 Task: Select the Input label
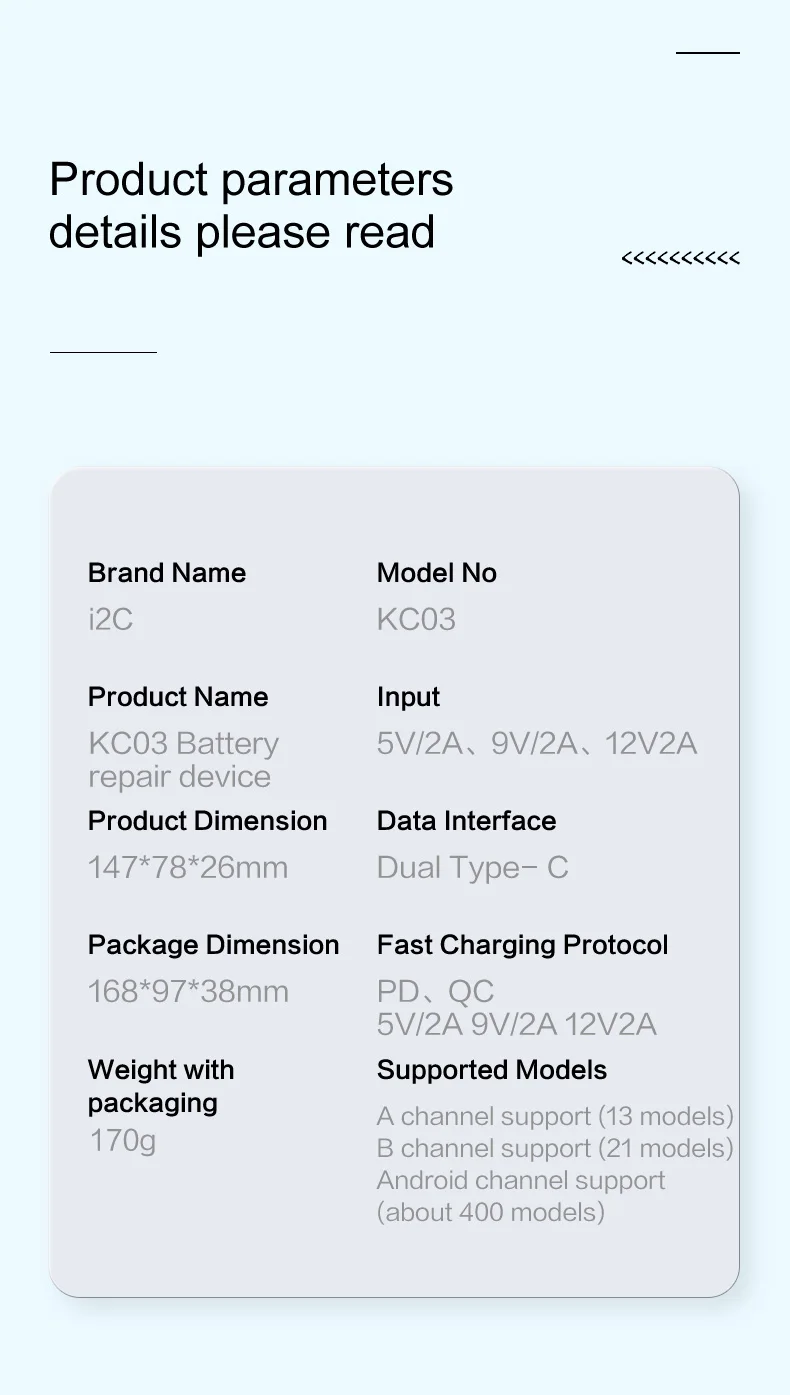[x=408, y=697]
